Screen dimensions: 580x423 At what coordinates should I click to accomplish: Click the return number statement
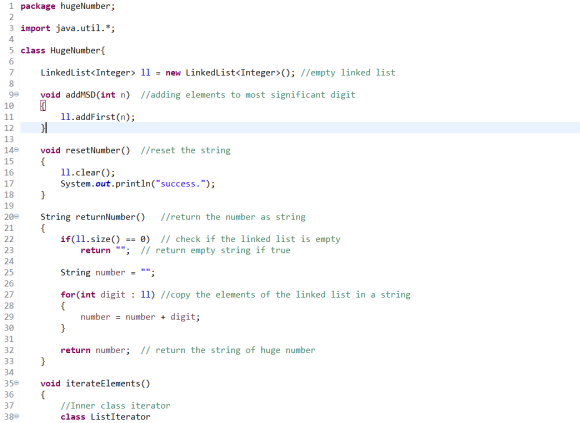(95, 350)
